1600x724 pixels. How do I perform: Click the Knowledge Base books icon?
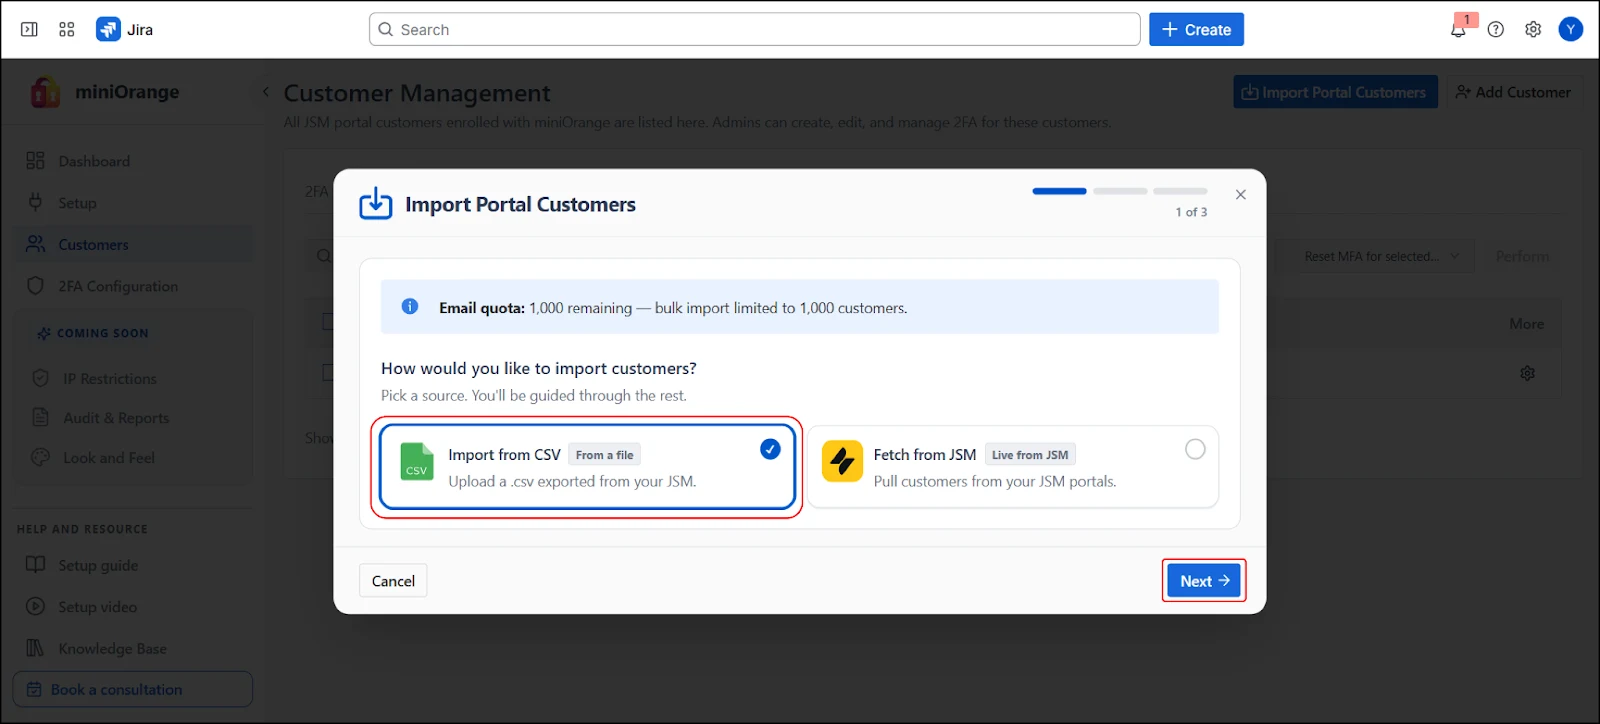pyautogui.click(x=36, y=648)
